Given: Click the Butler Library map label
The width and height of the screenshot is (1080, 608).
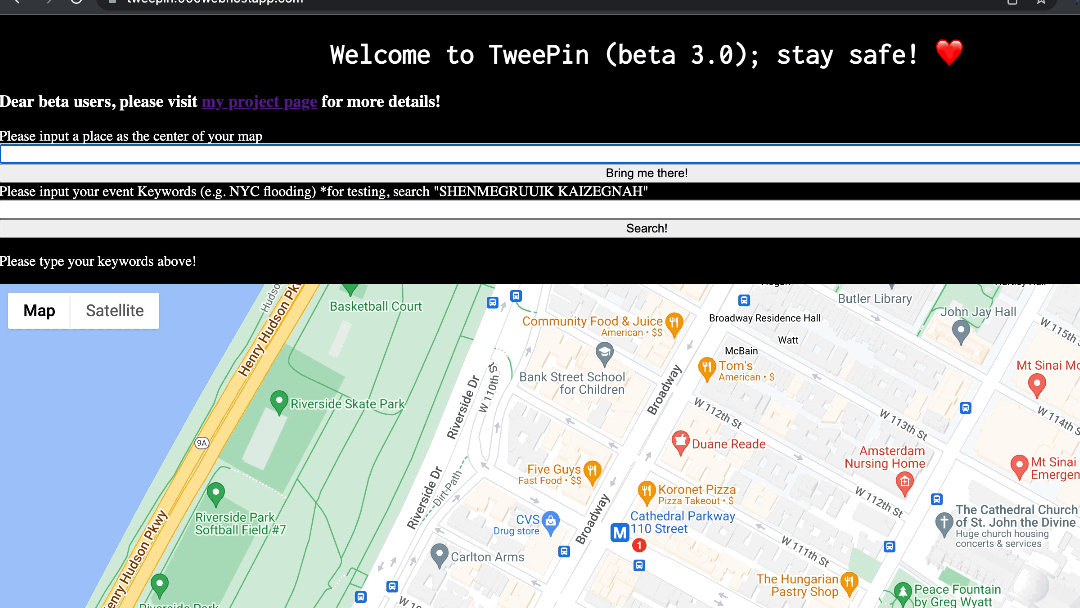Looking at the screenshot, I should (875, 299).
